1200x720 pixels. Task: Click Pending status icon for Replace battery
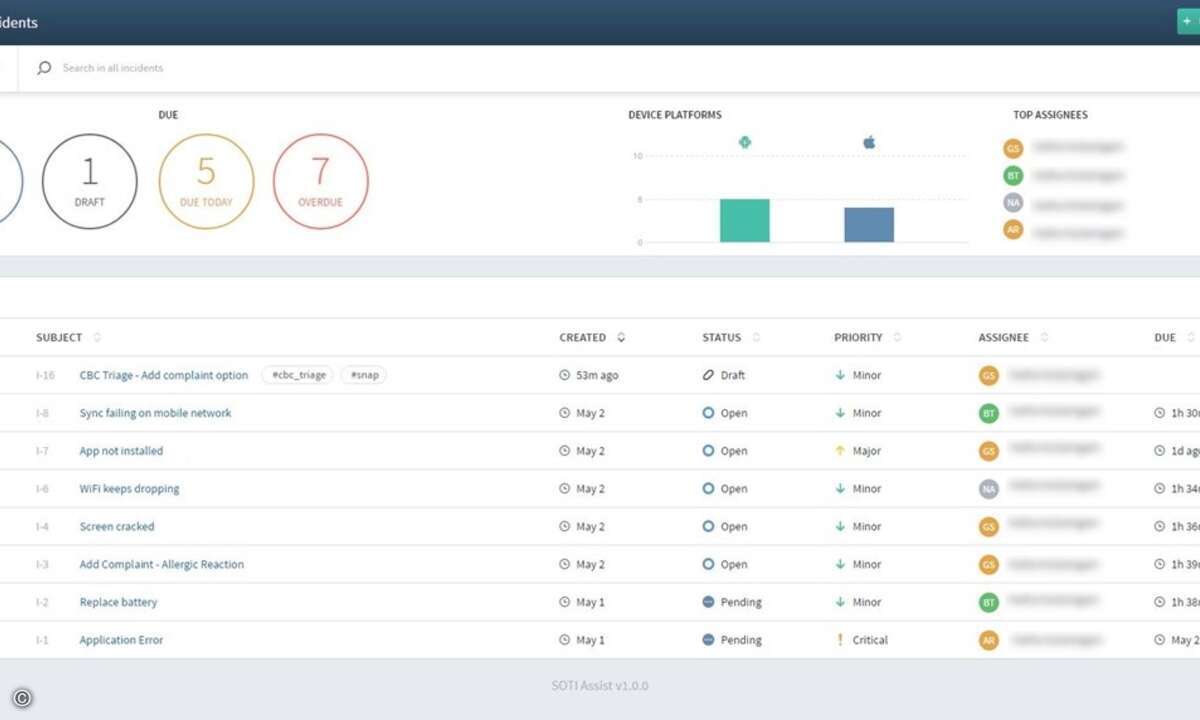click(709, 602)
